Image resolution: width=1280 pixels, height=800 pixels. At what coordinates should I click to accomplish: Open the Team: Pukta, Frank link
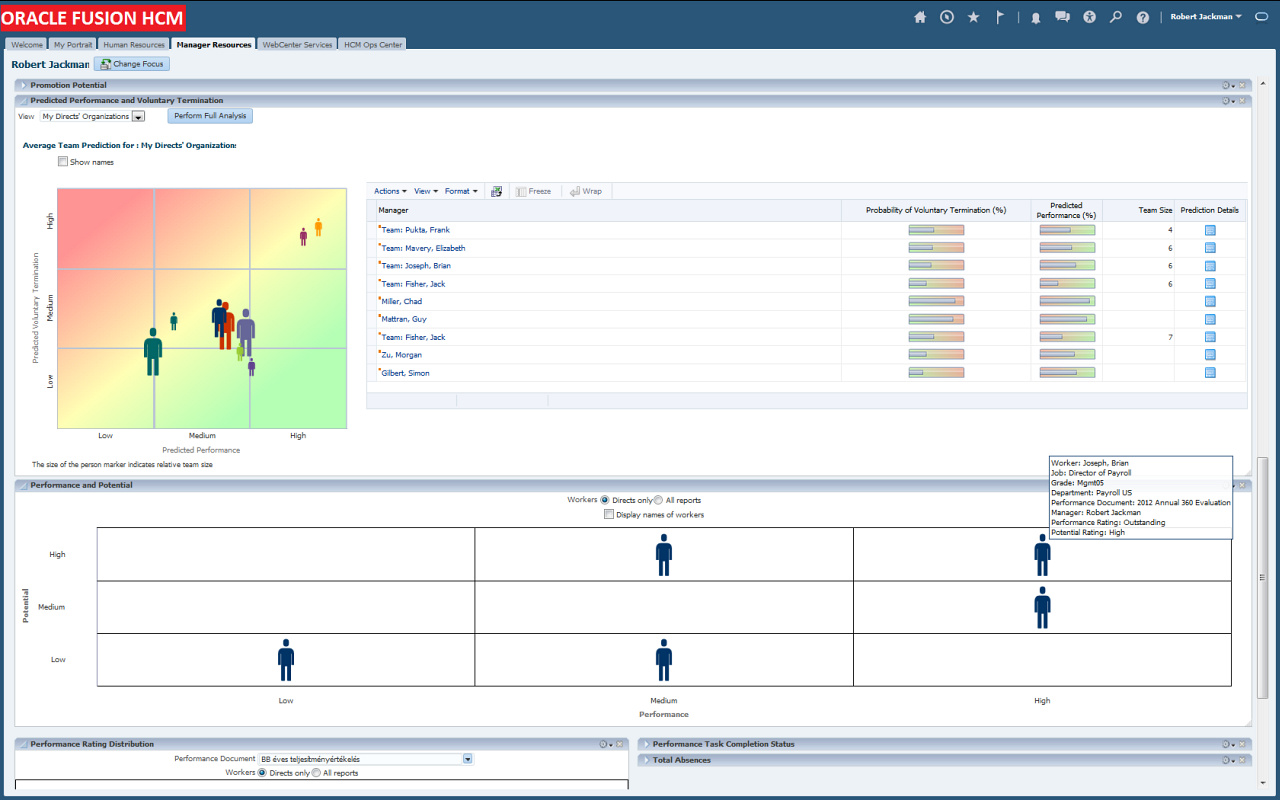click(416, 230)
